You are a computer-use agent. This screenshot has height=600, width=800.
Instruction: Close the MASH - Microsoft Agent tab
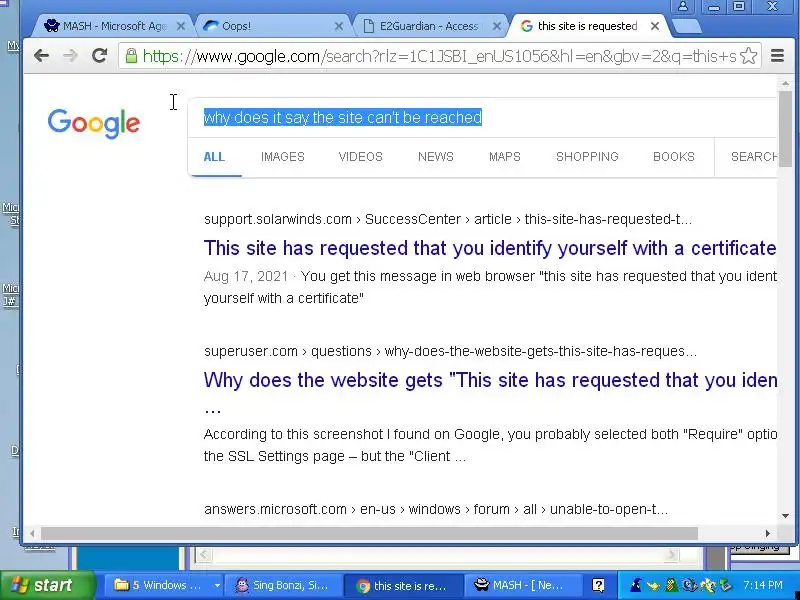[181, 26]
